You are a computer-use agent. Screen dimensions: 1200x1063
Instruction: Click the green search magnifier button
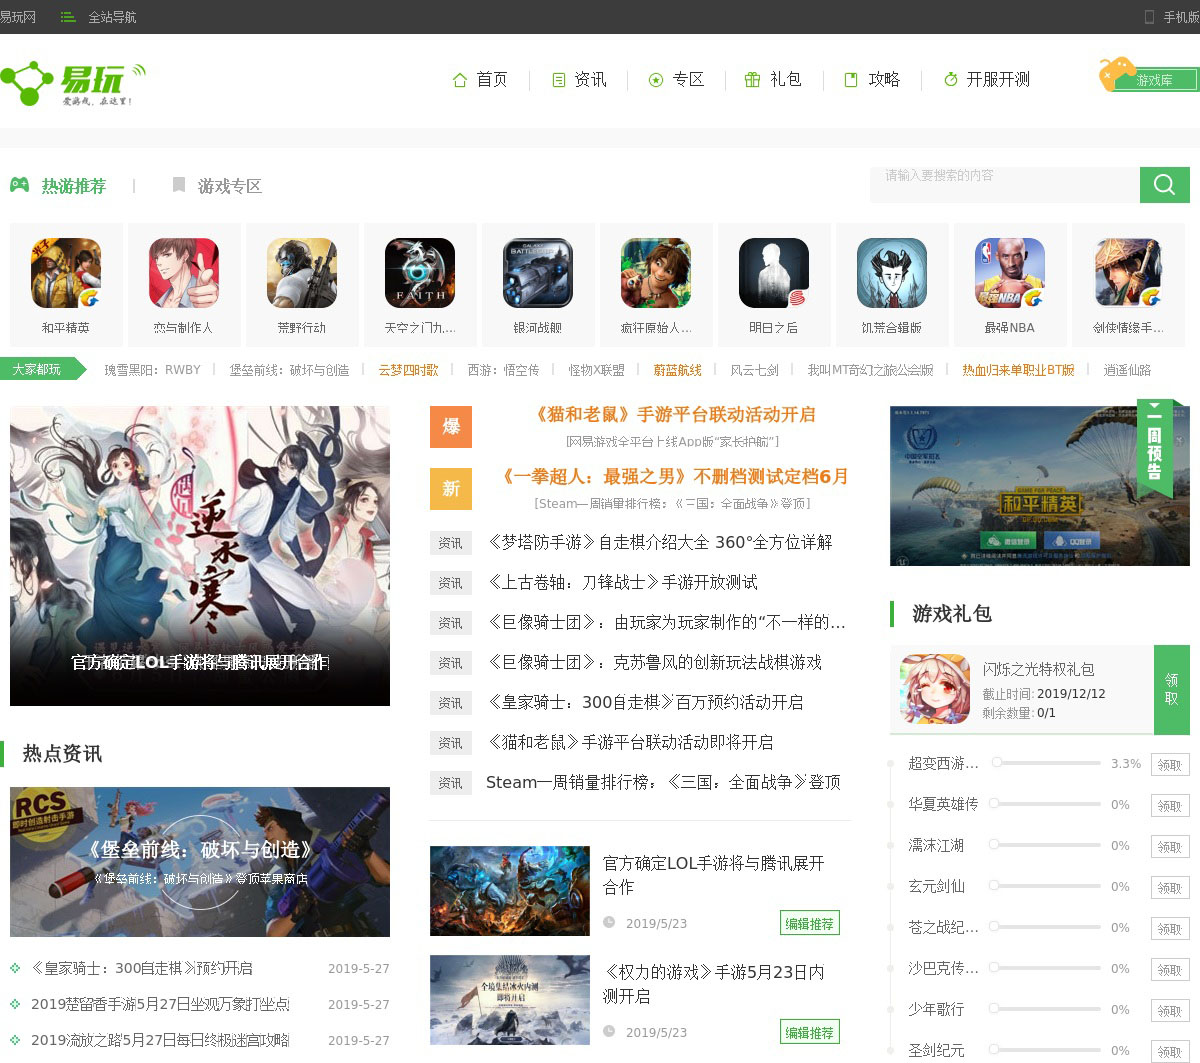click(x=1164, y=185)
